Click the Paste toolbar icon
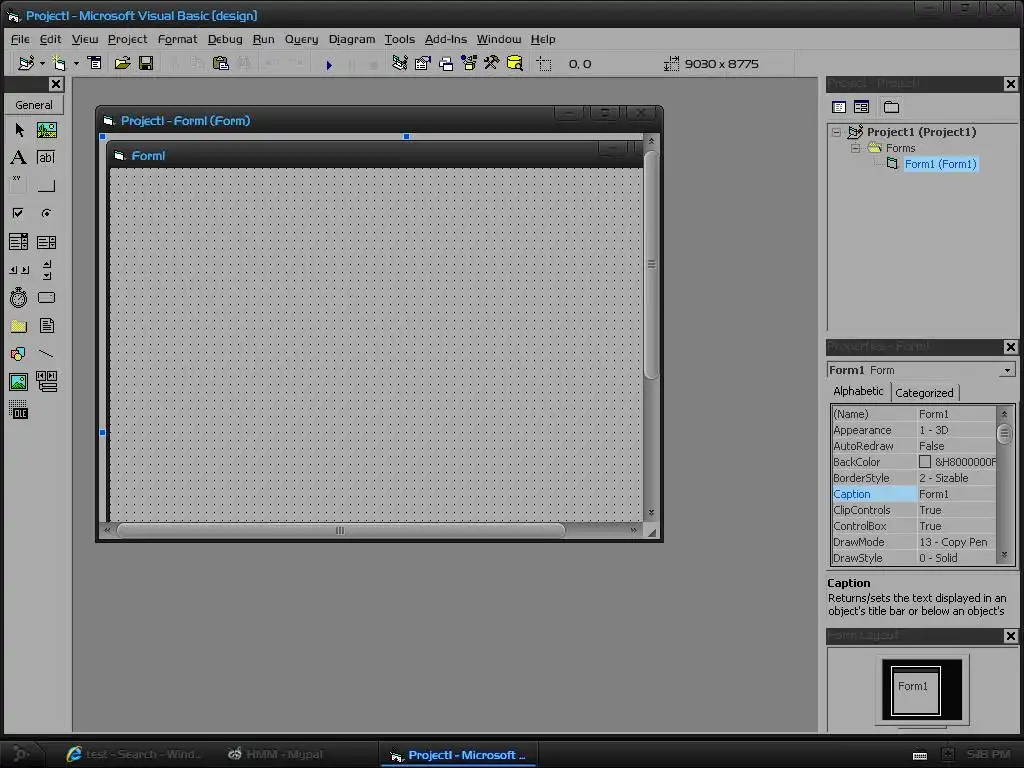 (x=221, y=63)
